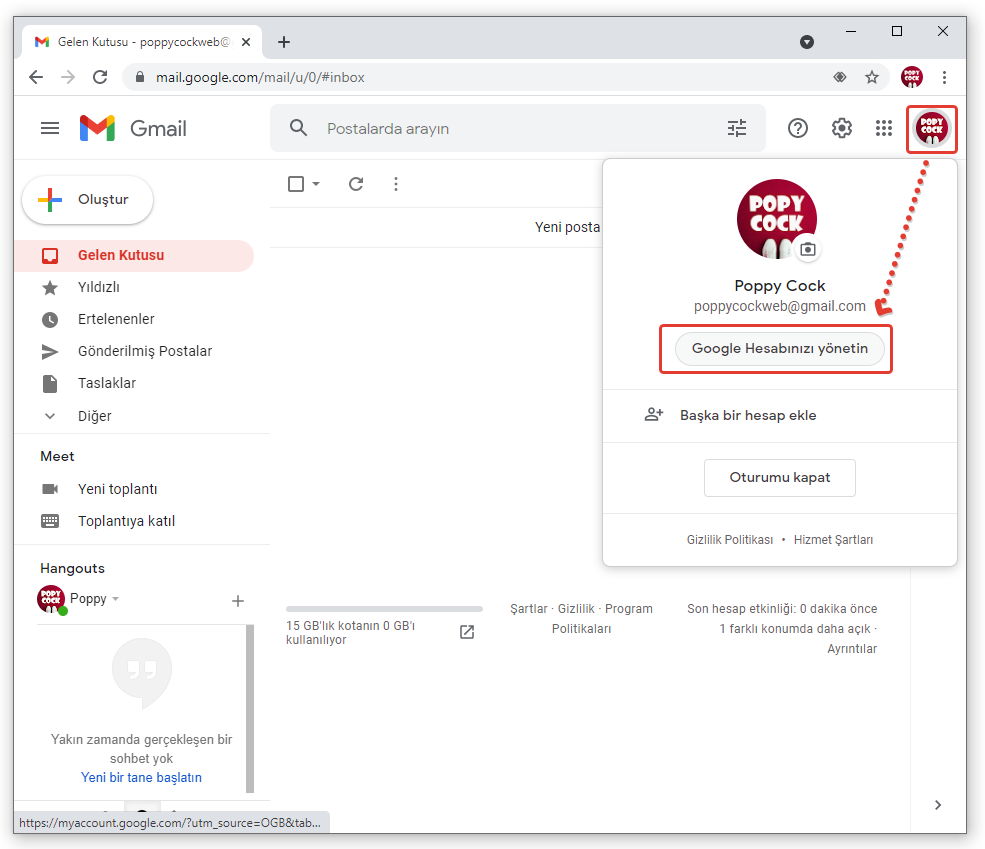The height and width of the screenshot is (849, 985).
Task: Open Google apps grid
Action: click(884, 128)
